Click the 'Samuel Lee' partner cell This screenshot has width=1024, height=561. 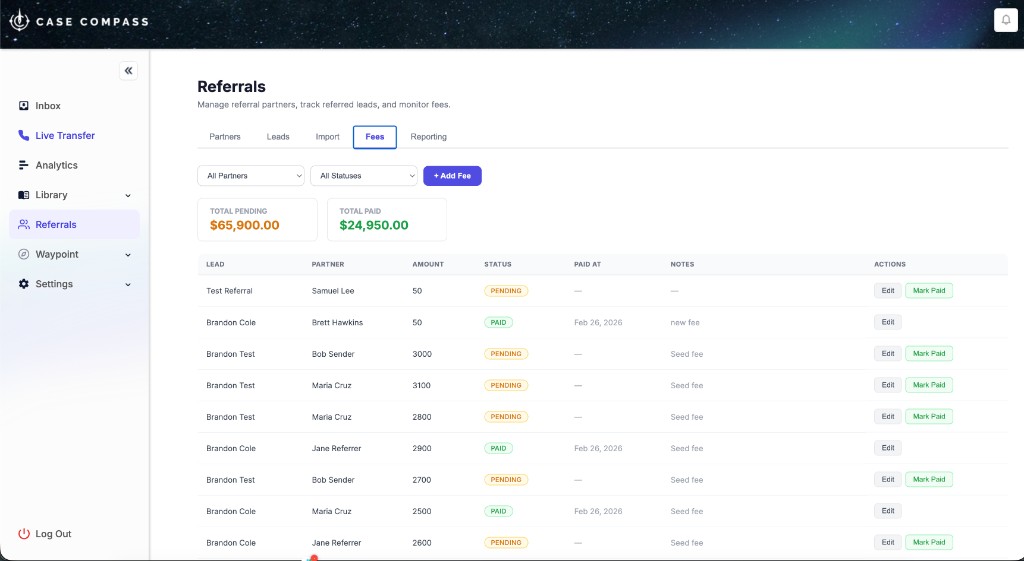pyautogui.click(x=333, y=291)
